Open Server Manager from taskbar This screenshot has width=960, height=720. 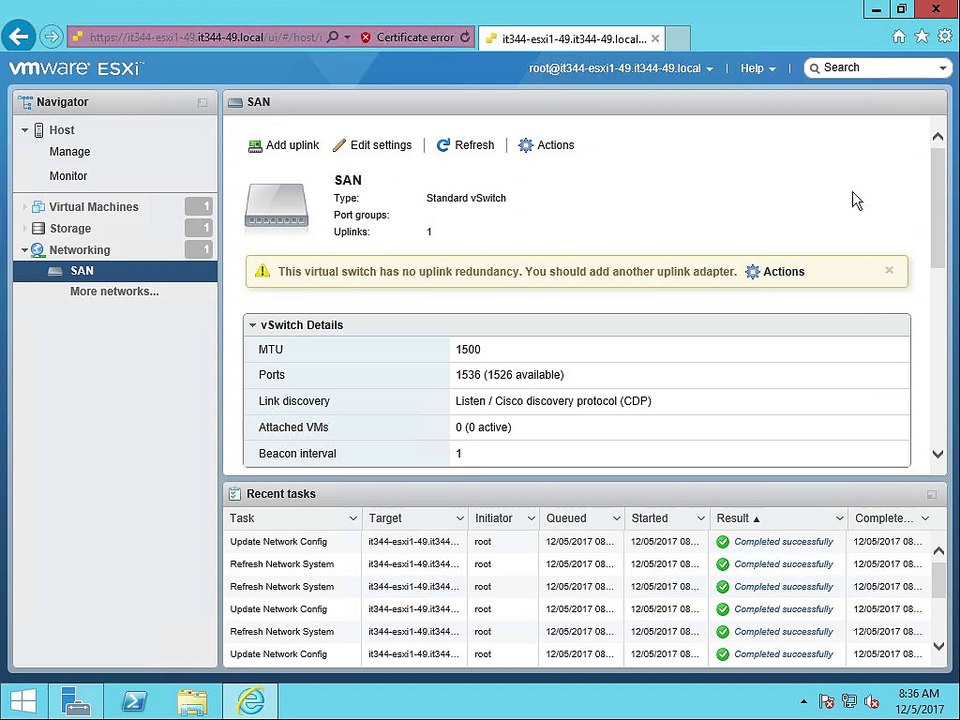(x=76, y=702)
